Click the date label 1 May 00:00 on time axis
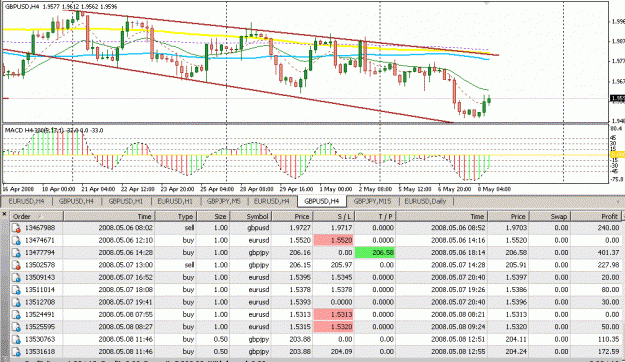The image size is (625, 362). (336, 189)
